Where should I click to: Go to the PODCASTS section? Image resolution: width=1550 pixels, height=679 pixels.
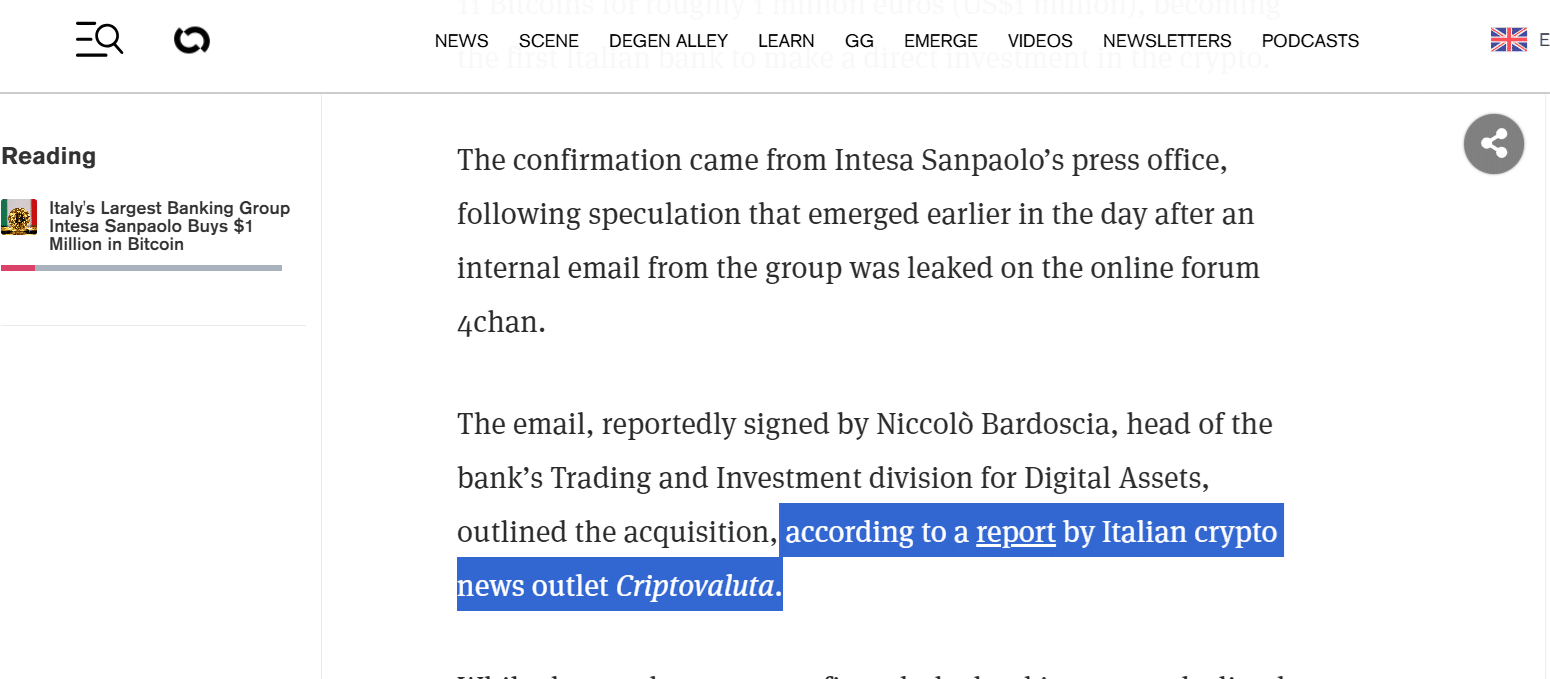tap(1310, 41)
